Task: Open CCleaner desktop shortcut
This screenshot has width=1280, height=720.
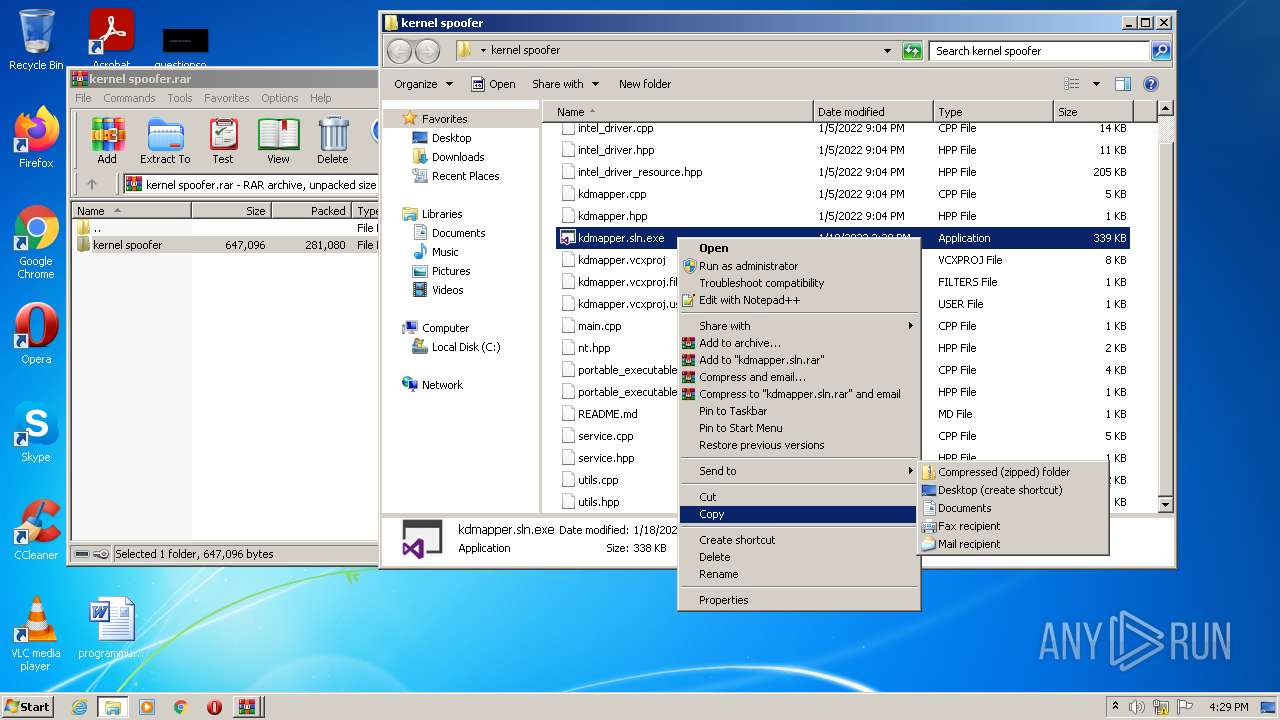Action: click(36, 530)
